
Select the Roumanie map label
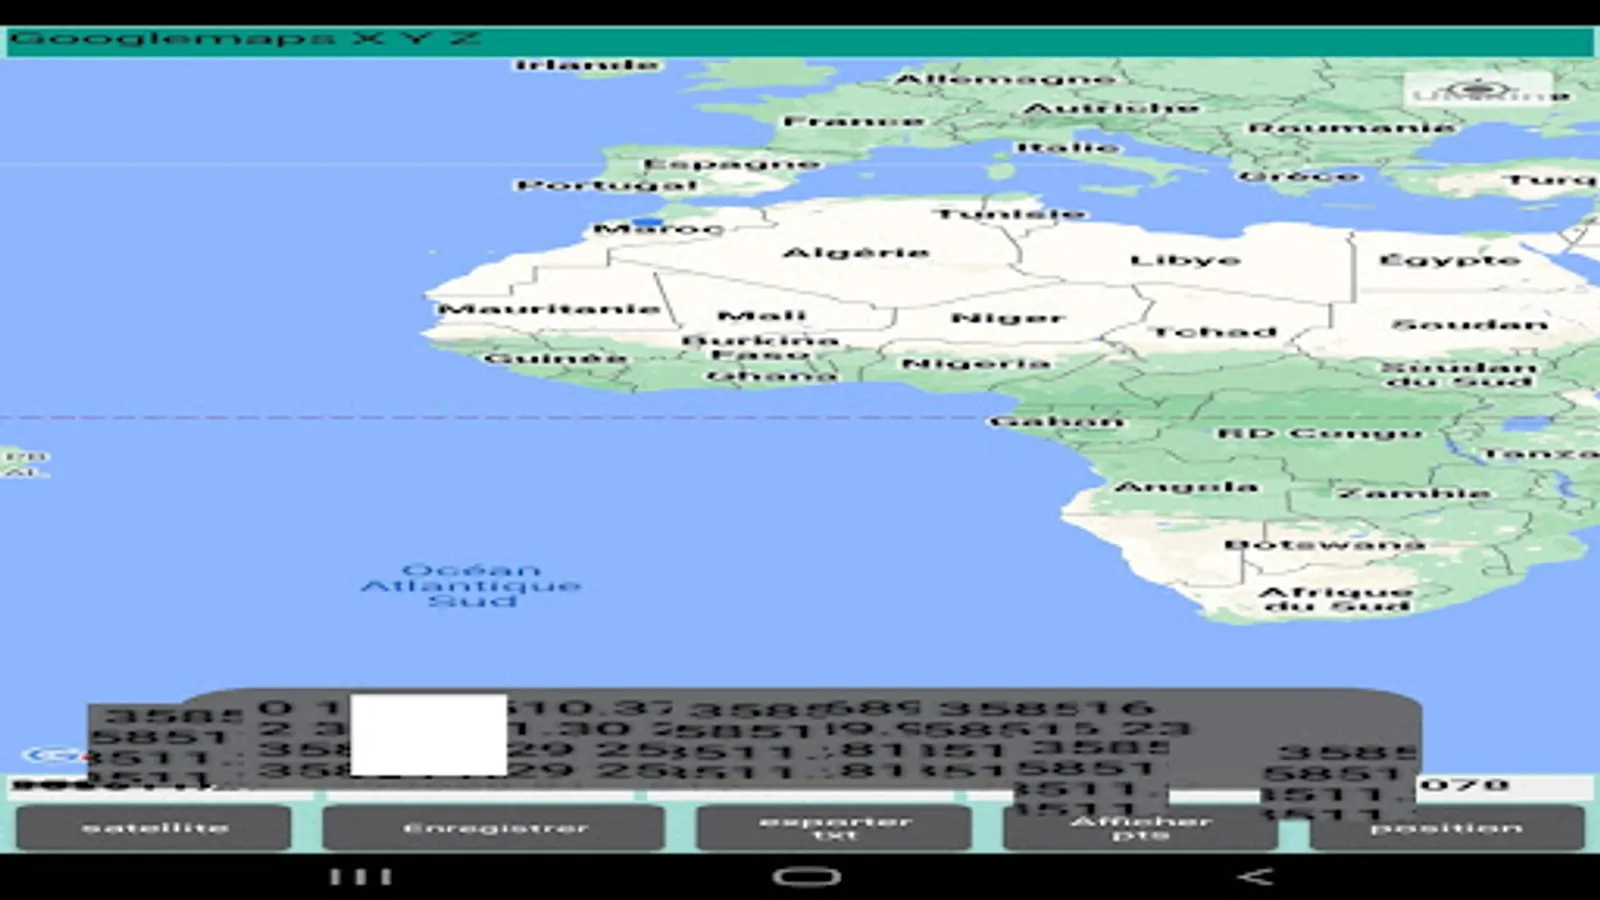tap(1352, 128)
